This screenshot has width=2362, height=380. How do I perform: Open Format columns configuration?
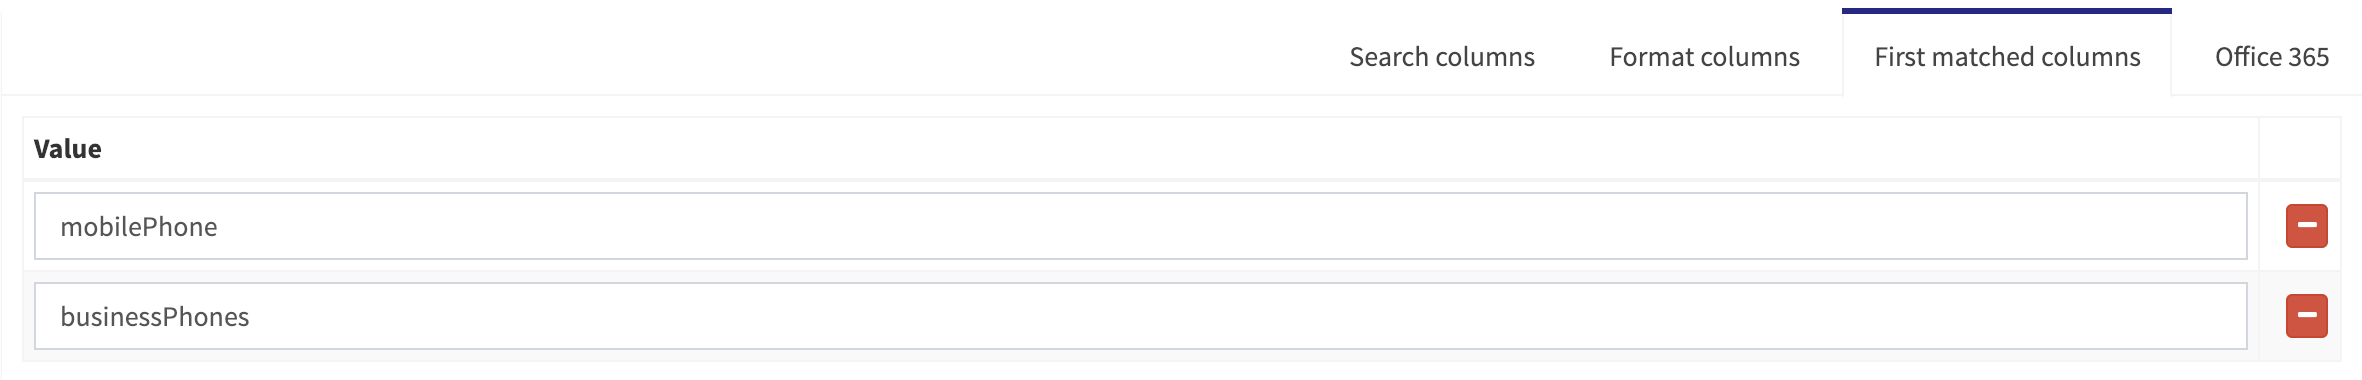point(1704,57)
